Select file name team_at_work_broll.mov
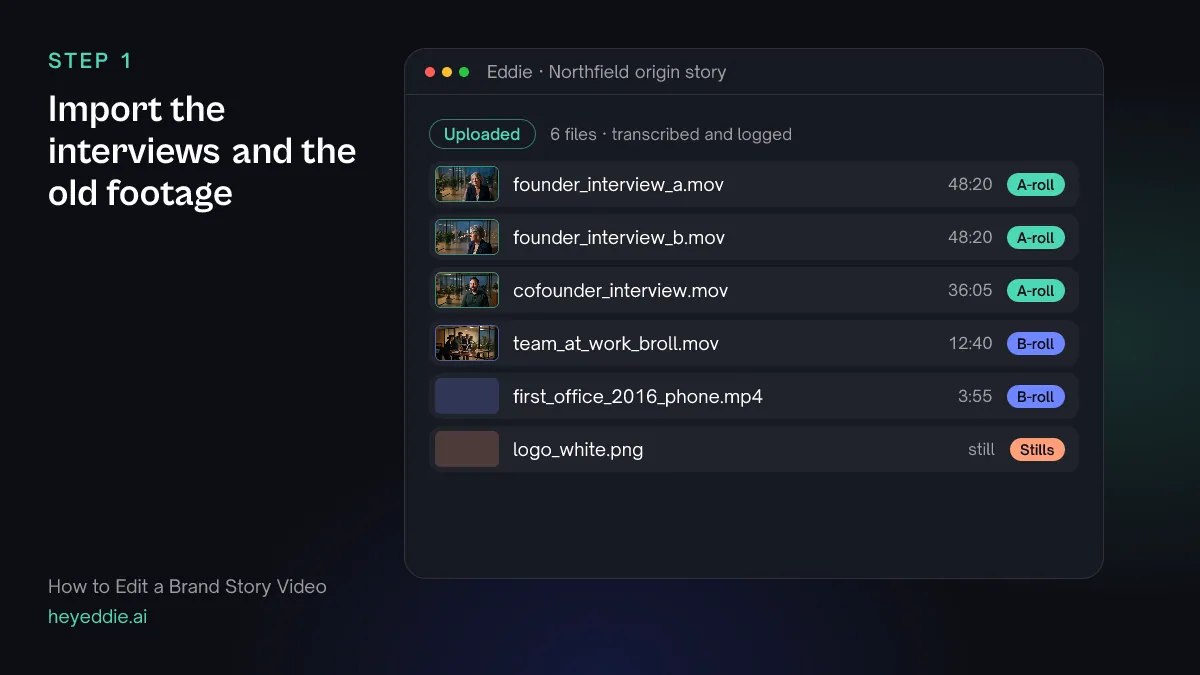The image size is (1200, 675). pyautogui.click(x=616, y=344)
